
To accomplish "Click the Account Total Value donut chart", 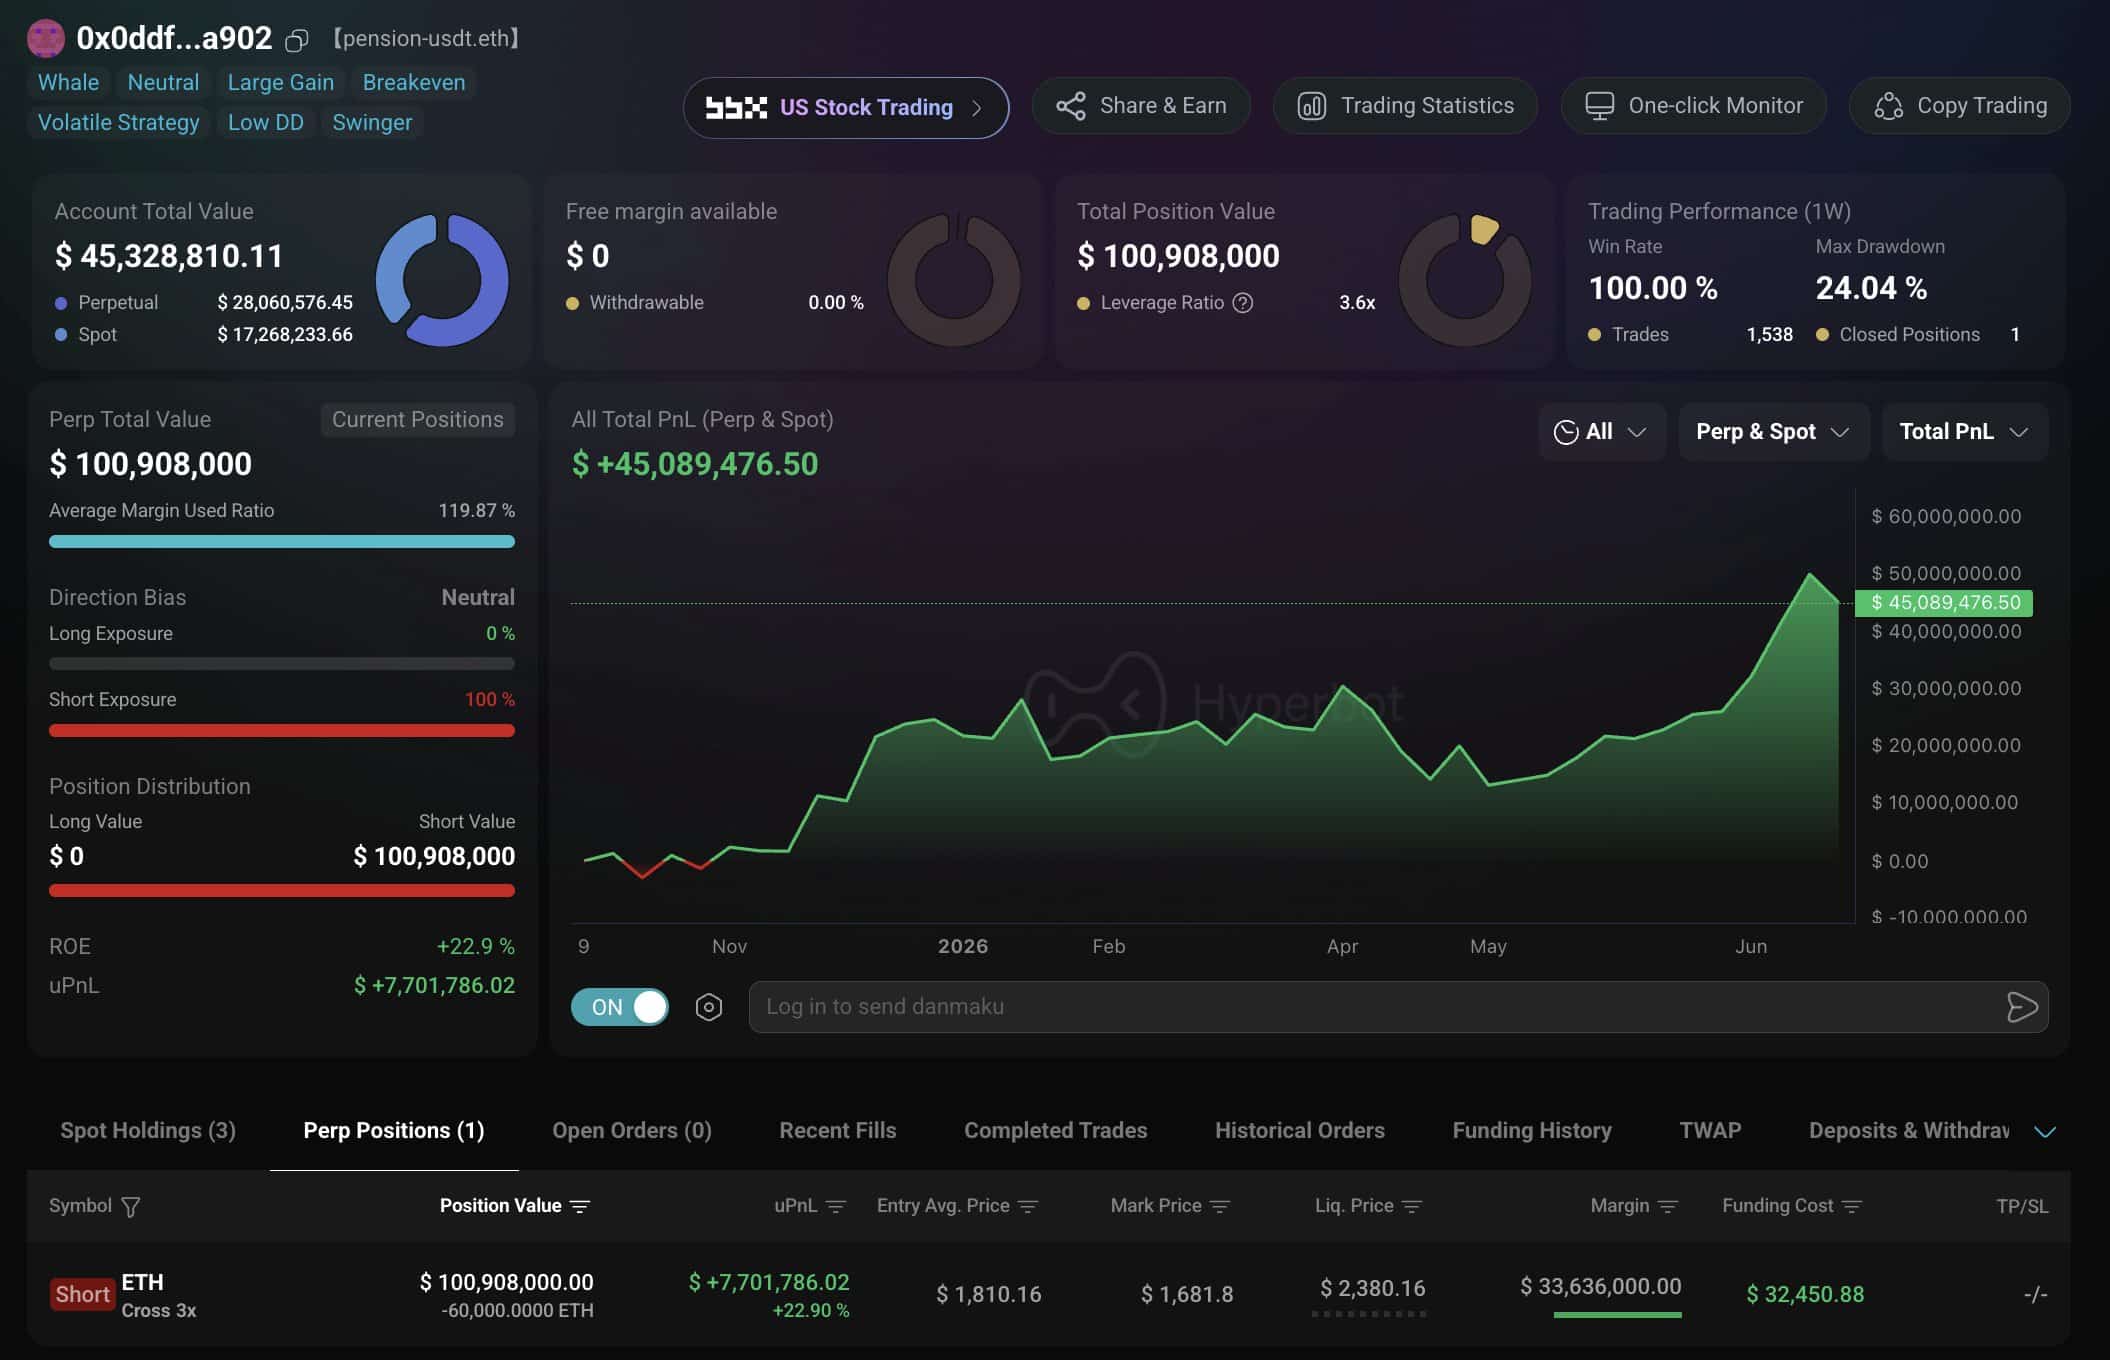I will (442, 280).
